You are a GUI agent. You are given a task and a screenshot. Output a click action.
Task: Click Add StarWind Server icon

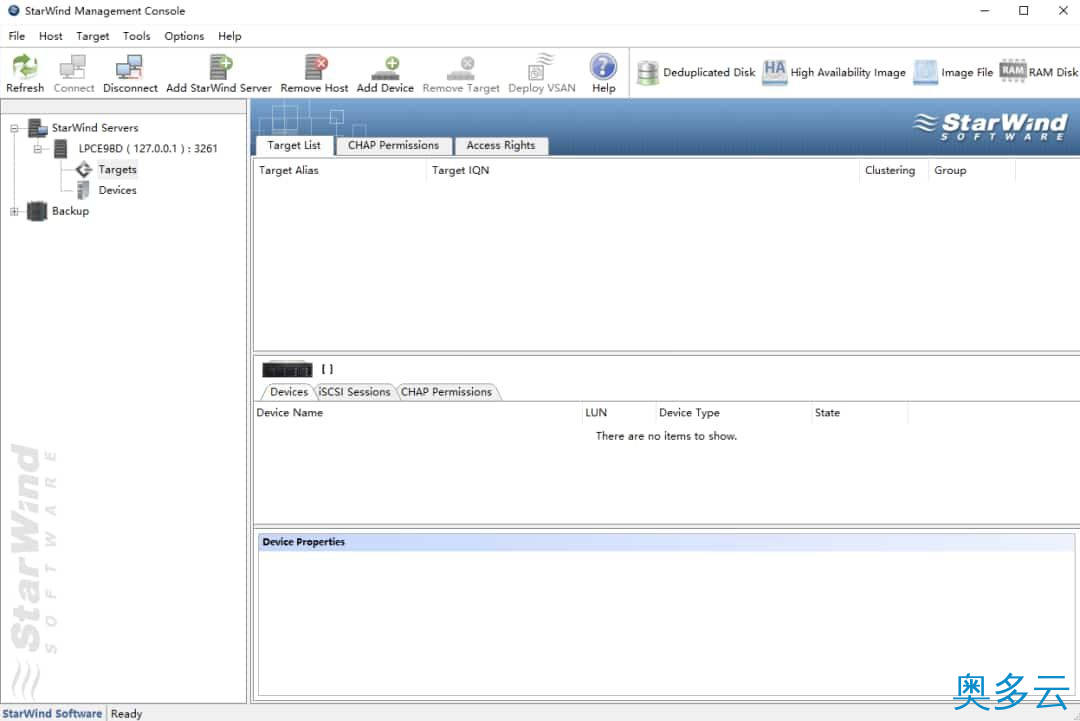[220, 67]
